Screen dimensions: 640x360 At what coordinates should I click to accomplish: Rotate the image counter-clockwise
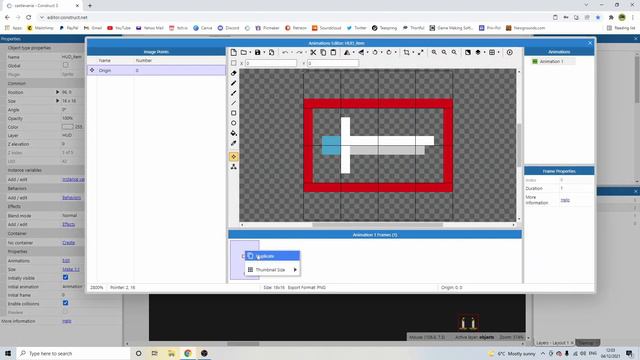coord(375,52)
